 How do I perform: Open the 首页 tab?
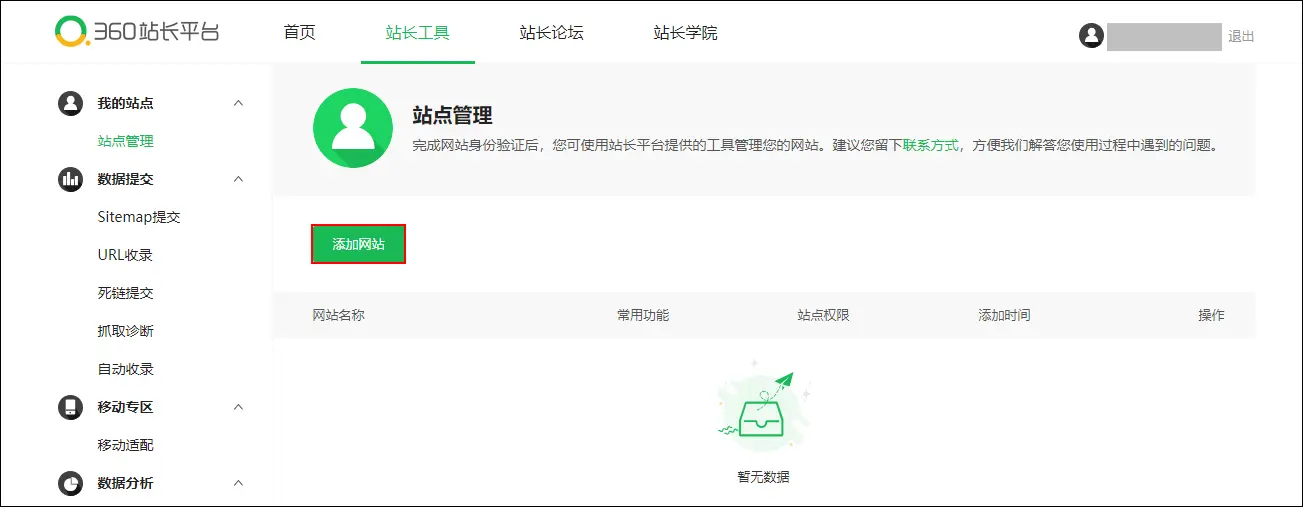pyautogui.click(x=299, y=33)
